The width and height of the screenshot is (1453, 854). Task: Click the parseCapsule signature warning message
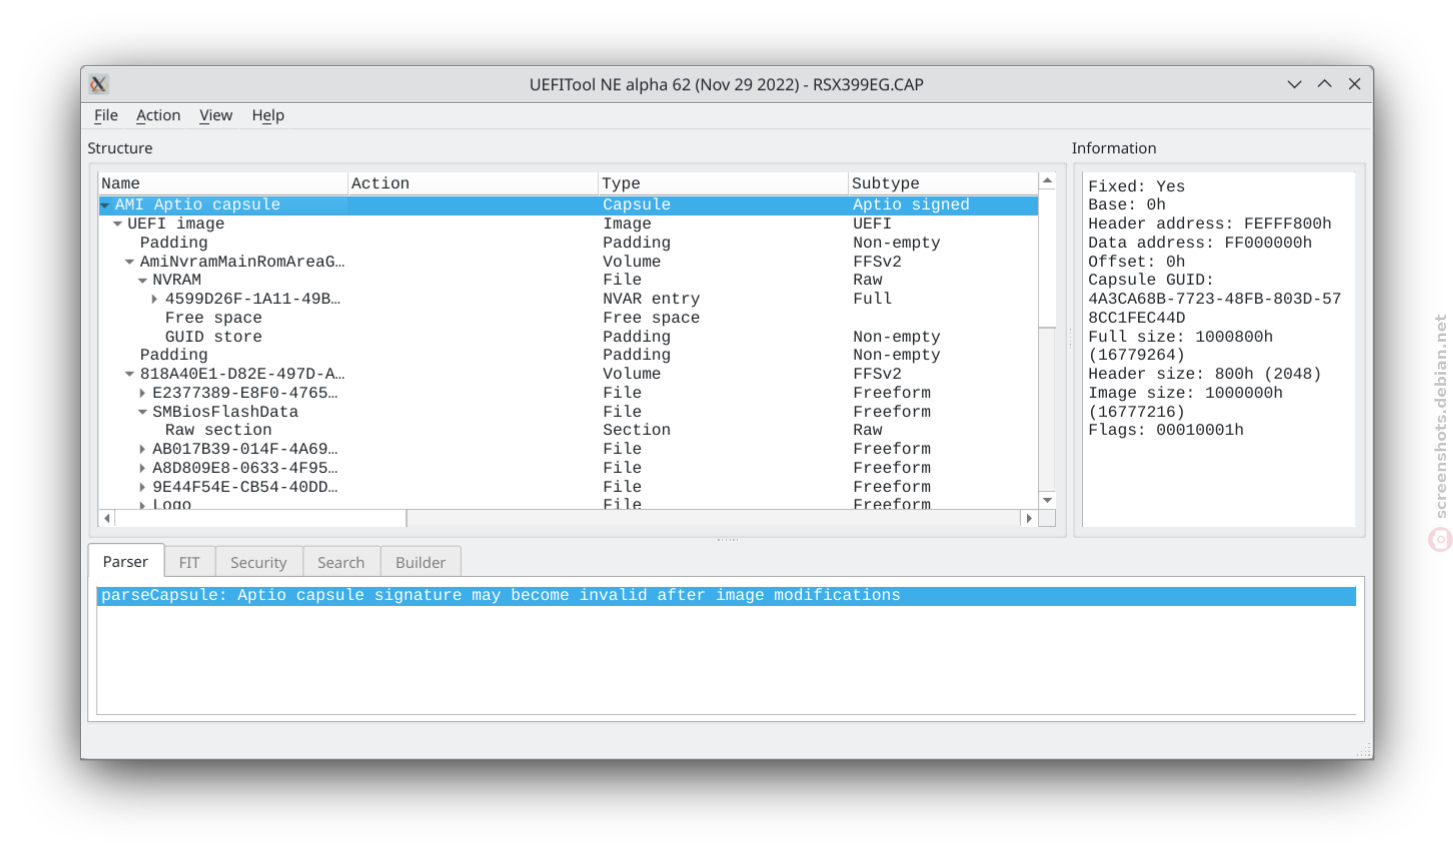(726, 596)
